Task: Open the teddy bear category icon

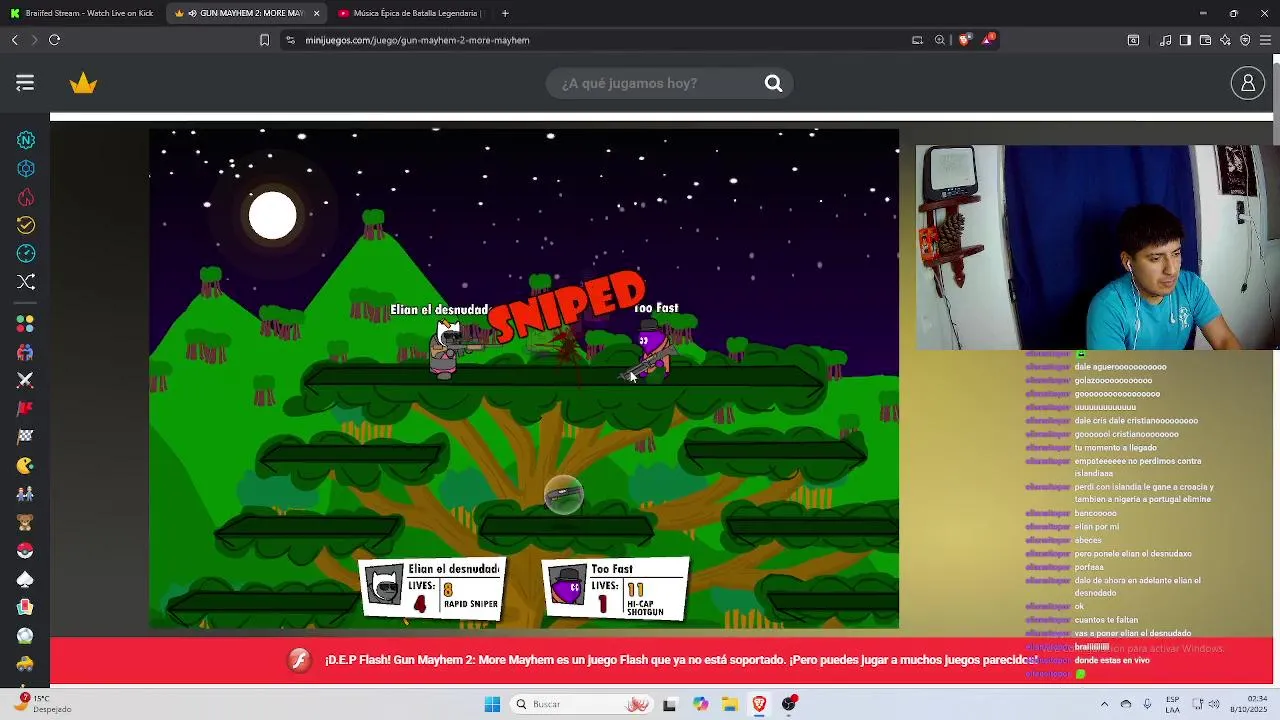Action: coord(25,522)
